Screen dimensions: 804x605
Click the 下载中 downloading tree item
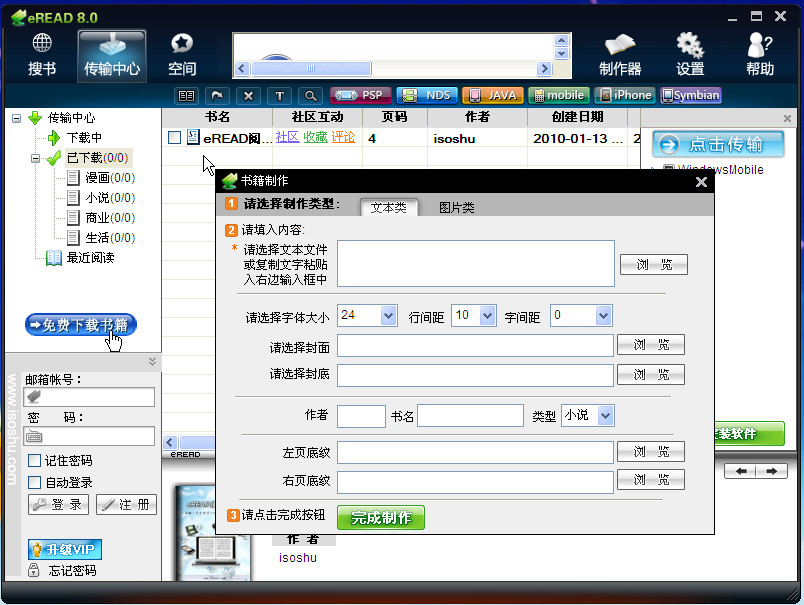[84, 137]
